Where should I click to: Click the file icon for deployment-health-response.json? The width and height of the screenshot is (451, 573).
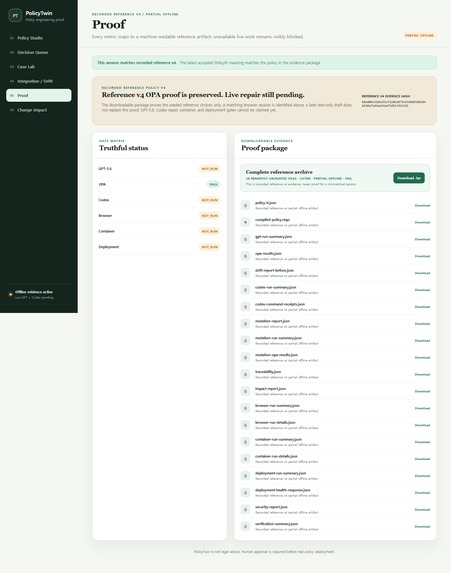click(x=245, y=493)
